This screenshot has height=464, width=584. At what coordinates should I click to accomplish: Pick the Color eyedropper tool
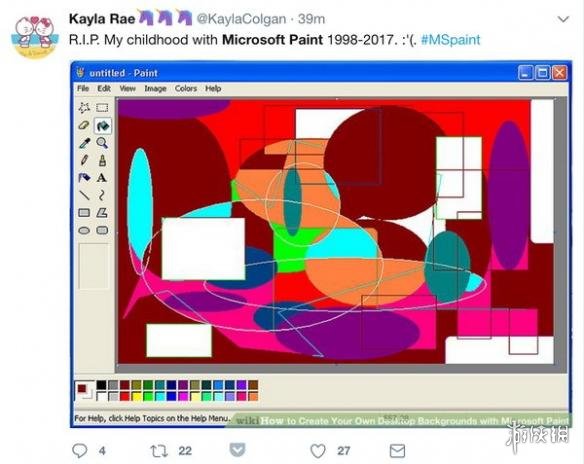(84, 143)
